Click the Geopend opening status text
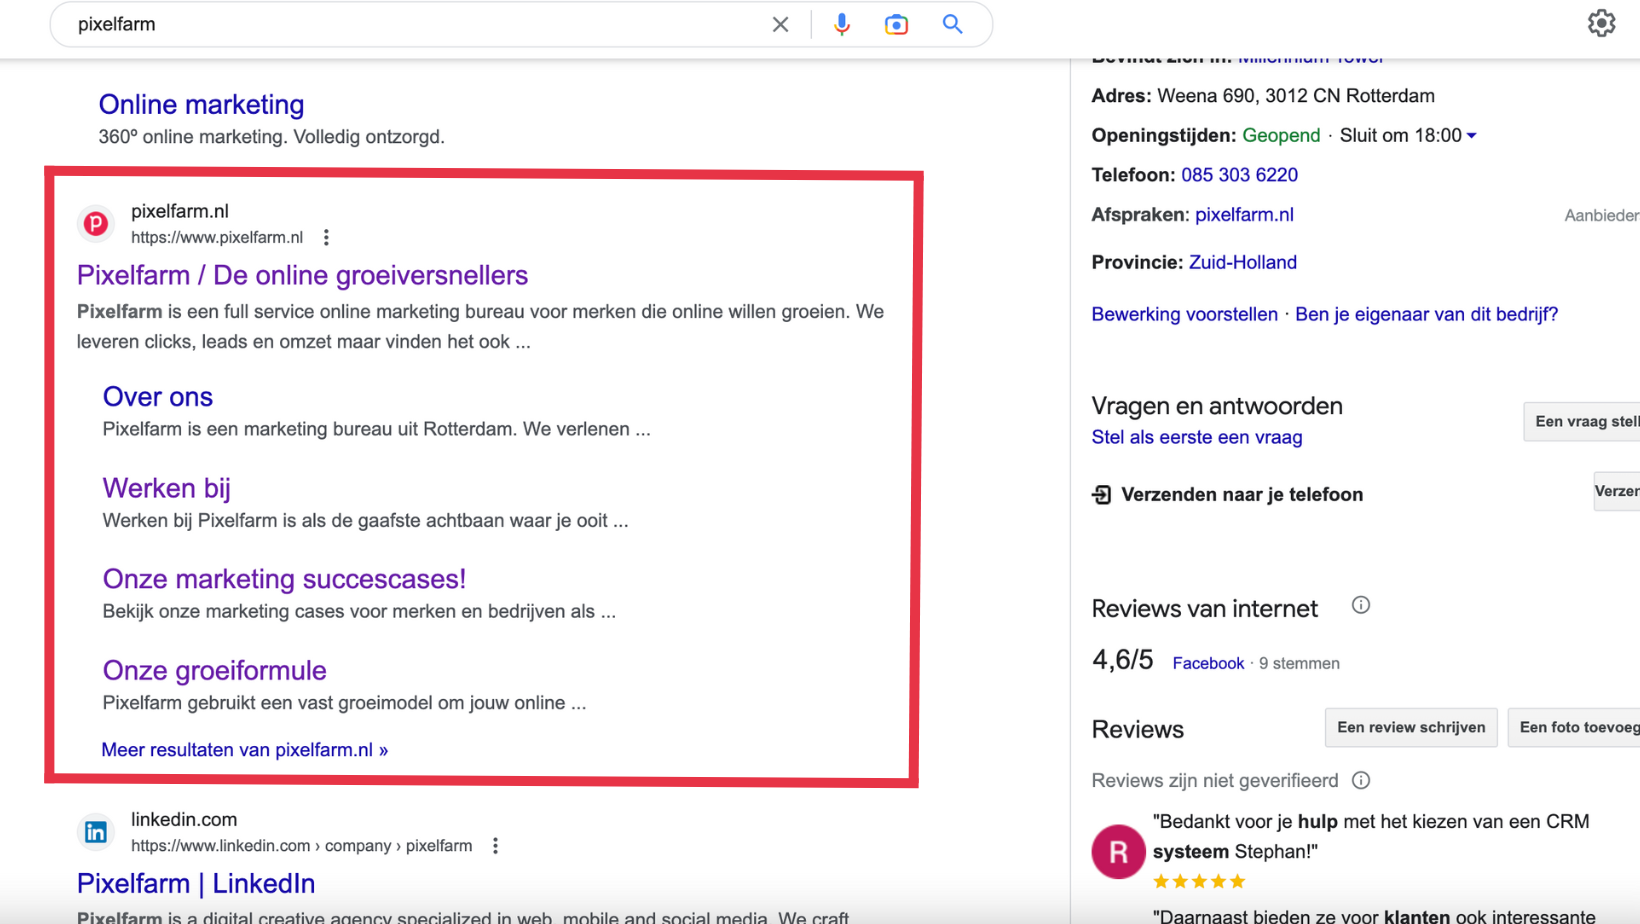 coord(1281,135)
